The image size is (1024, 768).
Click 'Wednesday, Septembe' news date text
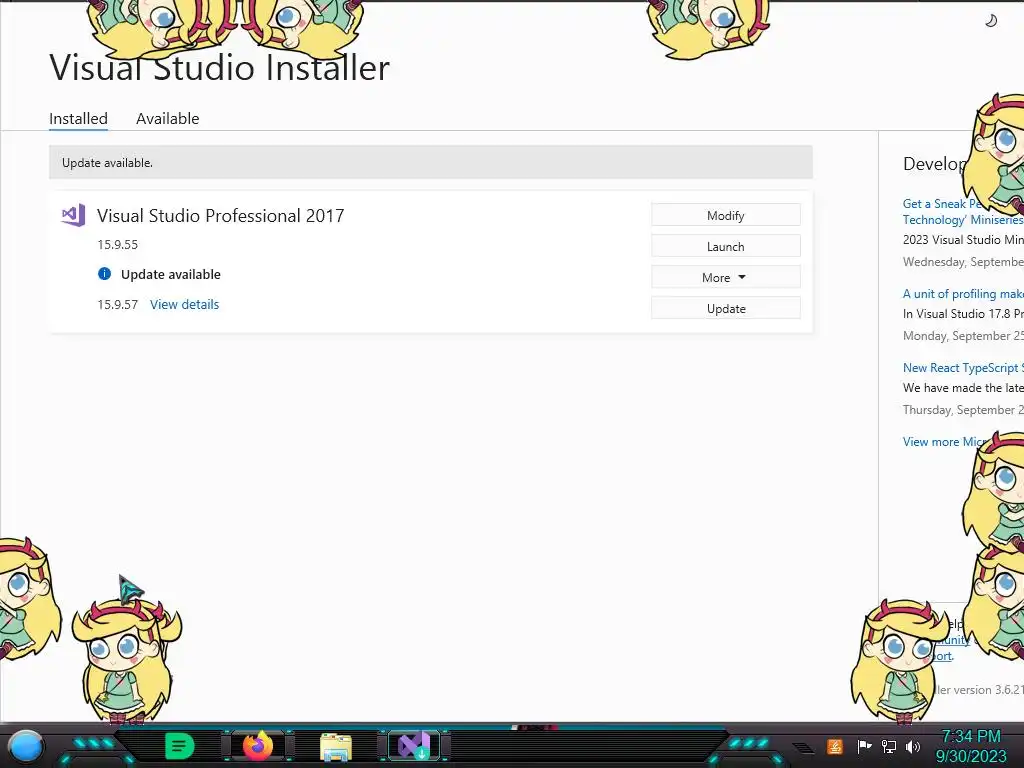click(x=963, y=262)
